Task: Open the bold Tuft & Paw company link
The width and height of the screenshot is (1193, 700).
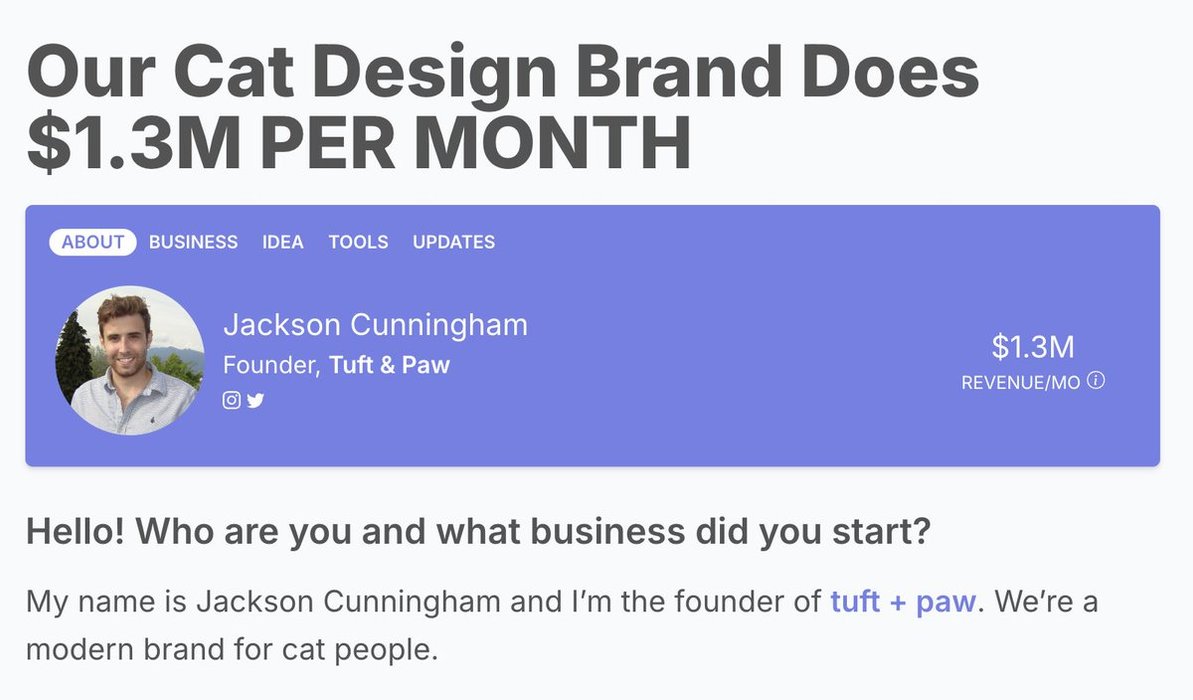Action: click(x=390, y=364)
